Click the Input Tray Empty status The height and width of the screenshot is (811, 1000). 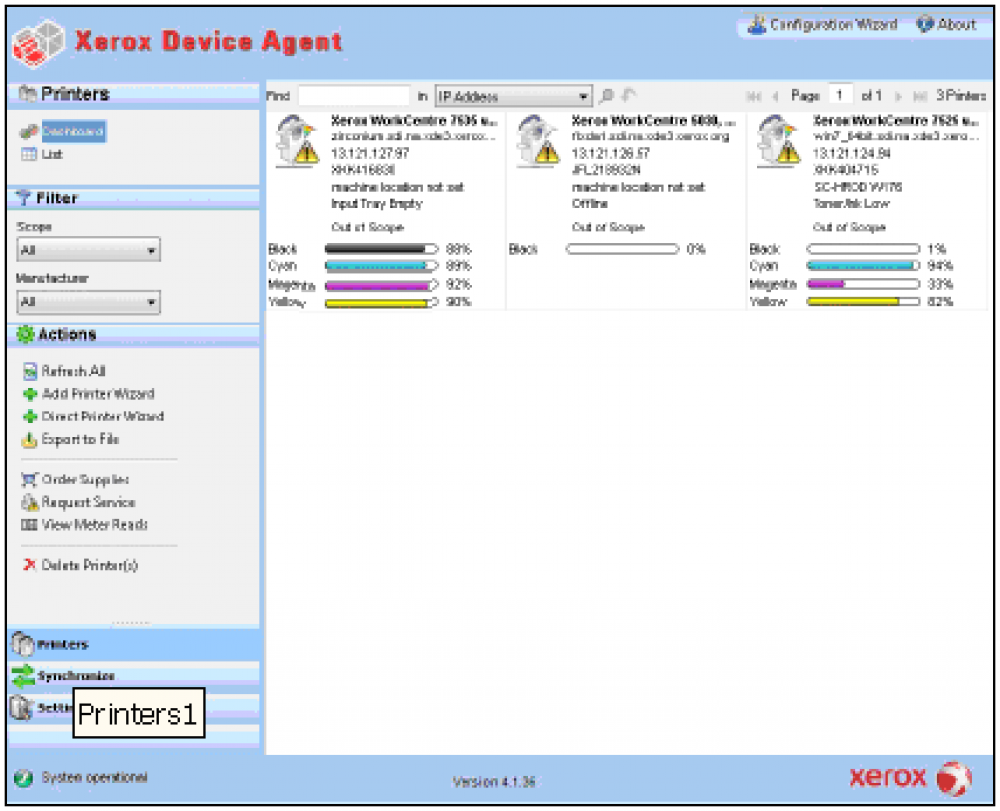click(376, 204)
